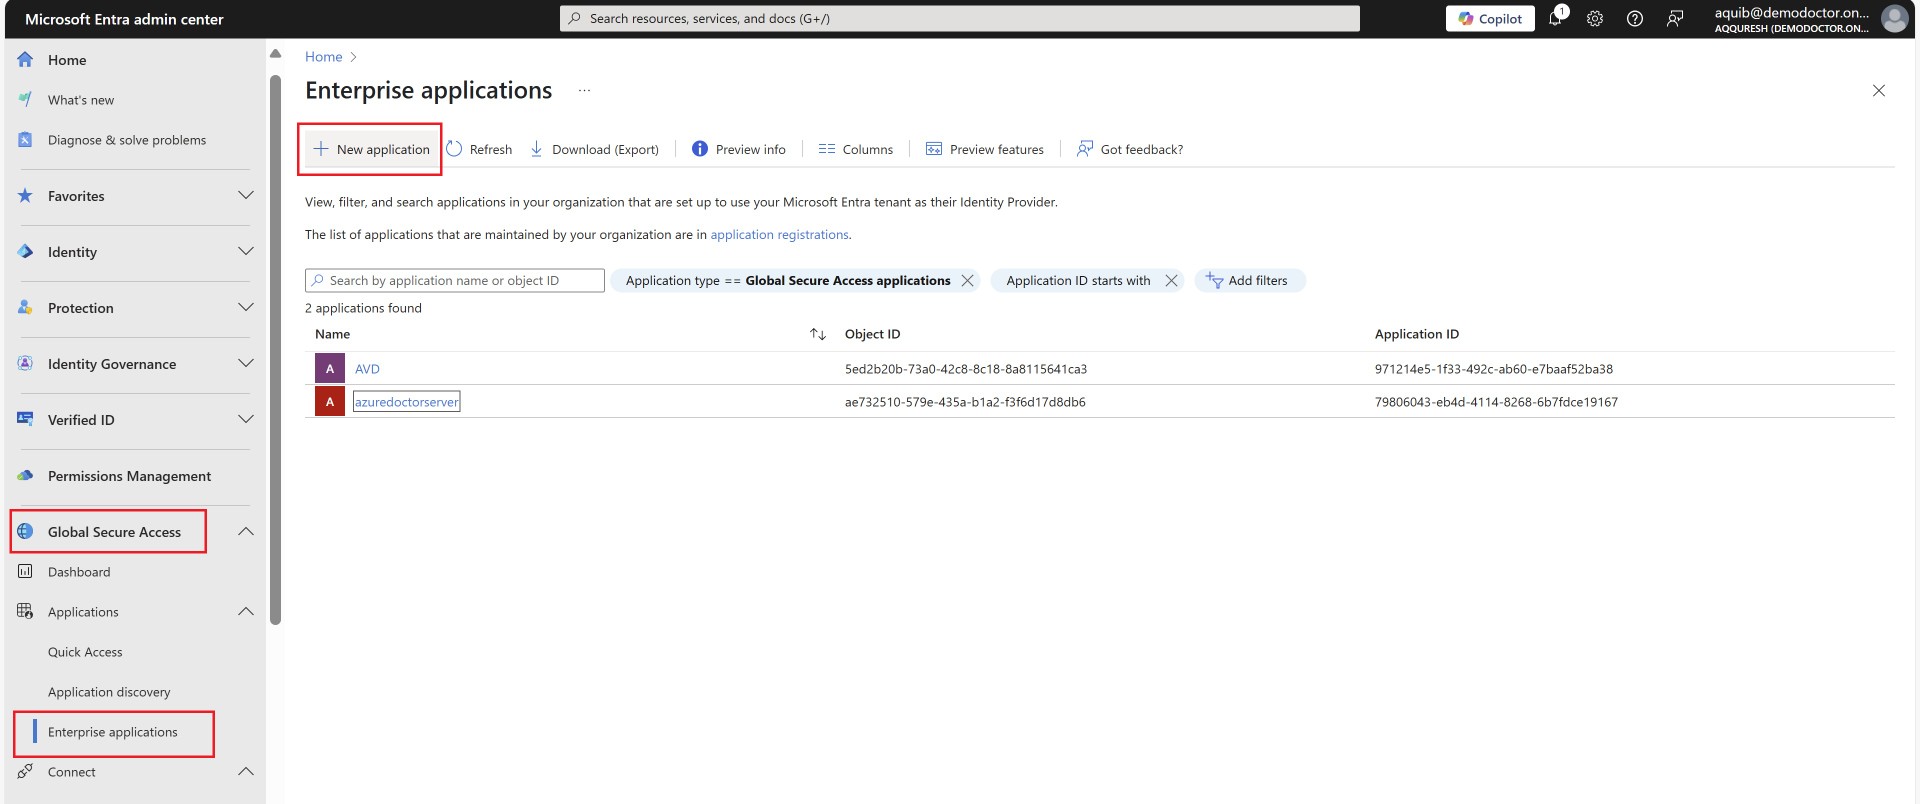Select object ID 5ed2b20b-73a0-42c8-8c18-8a8115641ca3
The height and width of the screenshot is (804, 1920).
pyautogui.click(x=966, y=369)
